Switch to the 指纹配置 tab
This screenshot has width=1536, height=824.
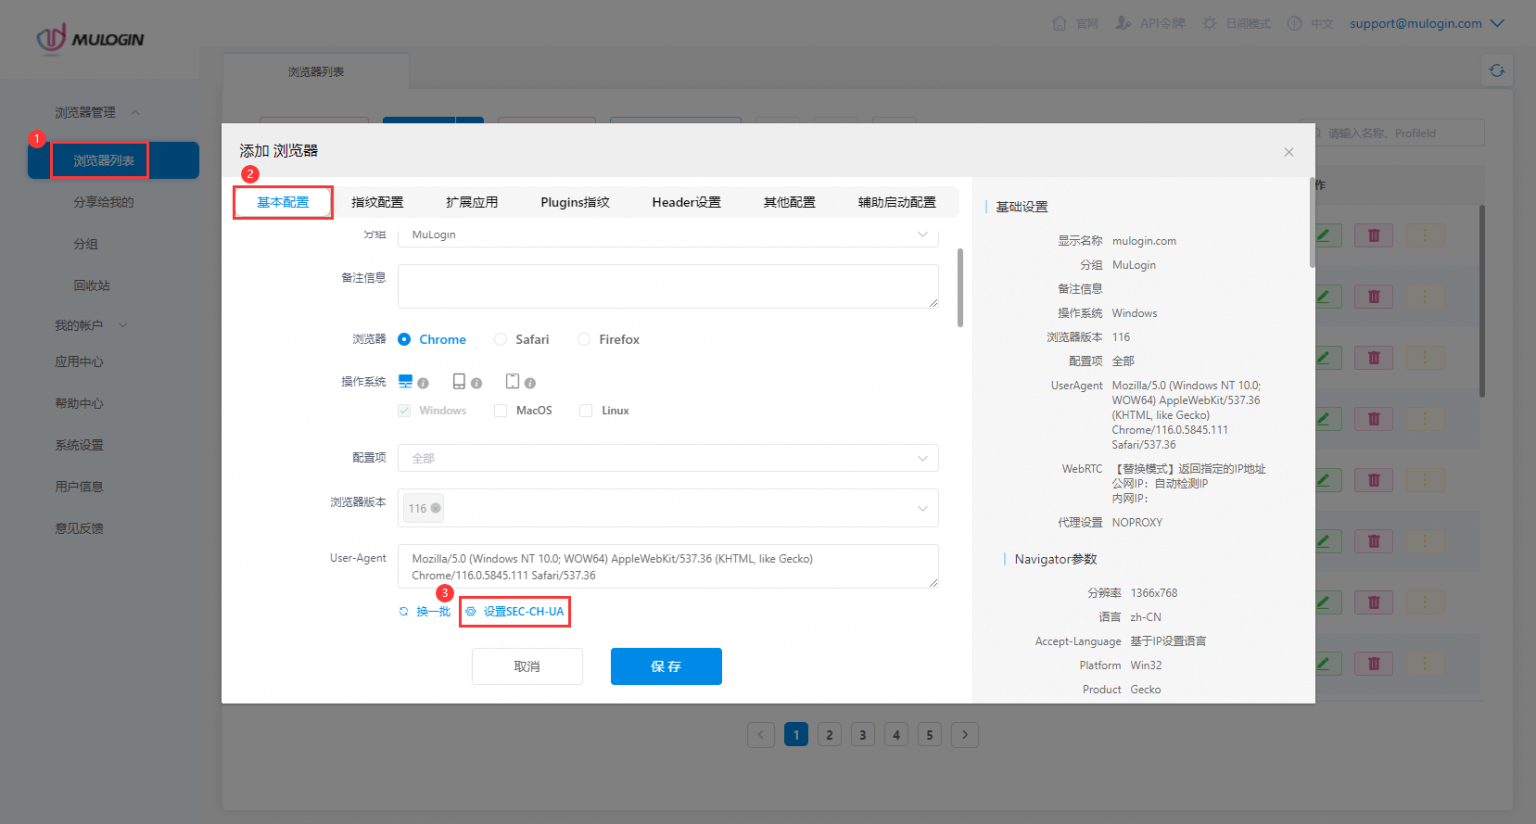[377, 202]
